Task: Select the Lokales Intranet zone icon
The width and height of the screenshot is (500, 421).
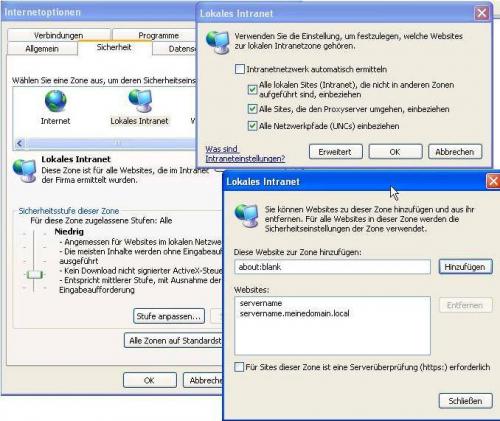Action: [140, 100]
